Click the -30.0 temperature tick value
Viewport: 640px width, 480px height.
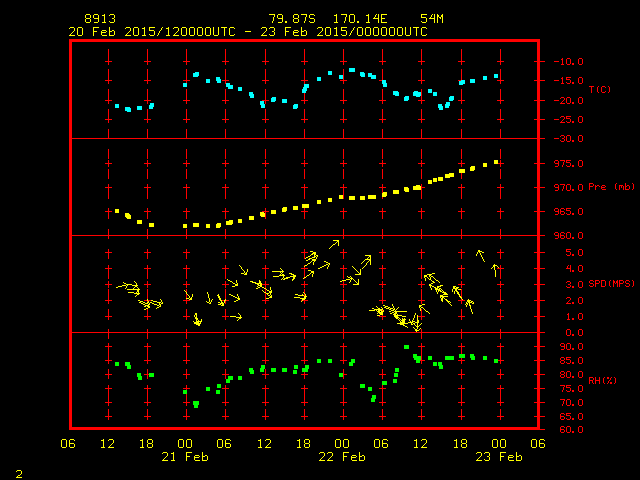[x=568, y=139]
